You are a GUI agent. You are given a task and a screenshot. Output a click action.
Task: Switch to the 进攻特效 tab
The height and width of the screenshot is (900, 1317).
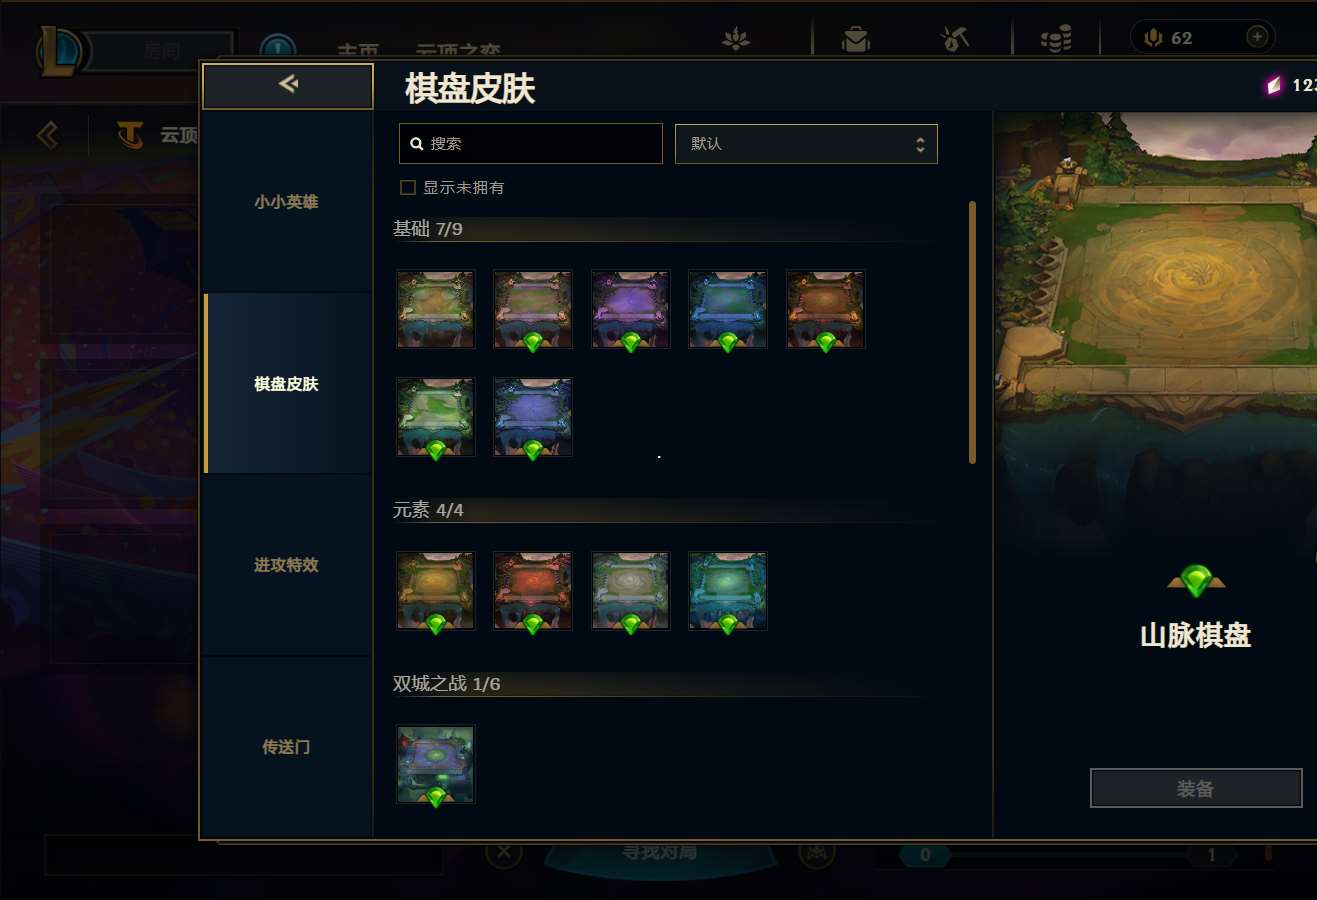click(286, 565)
